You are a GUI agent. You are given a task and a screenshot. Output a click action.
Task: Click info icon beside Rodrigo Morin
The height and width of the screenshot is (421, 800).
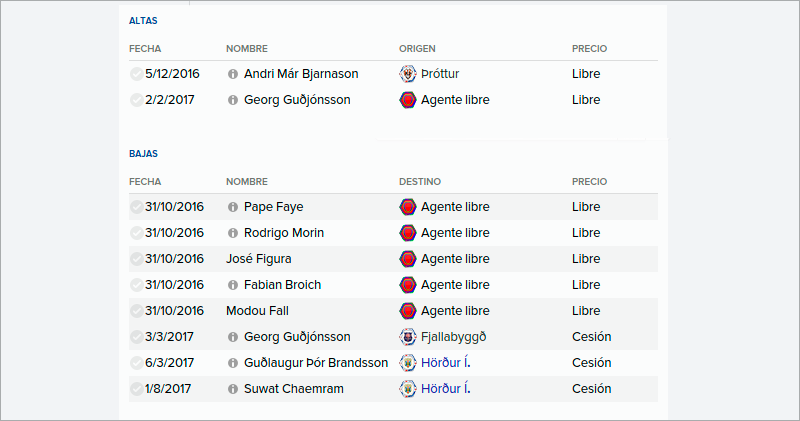[233, 233]
